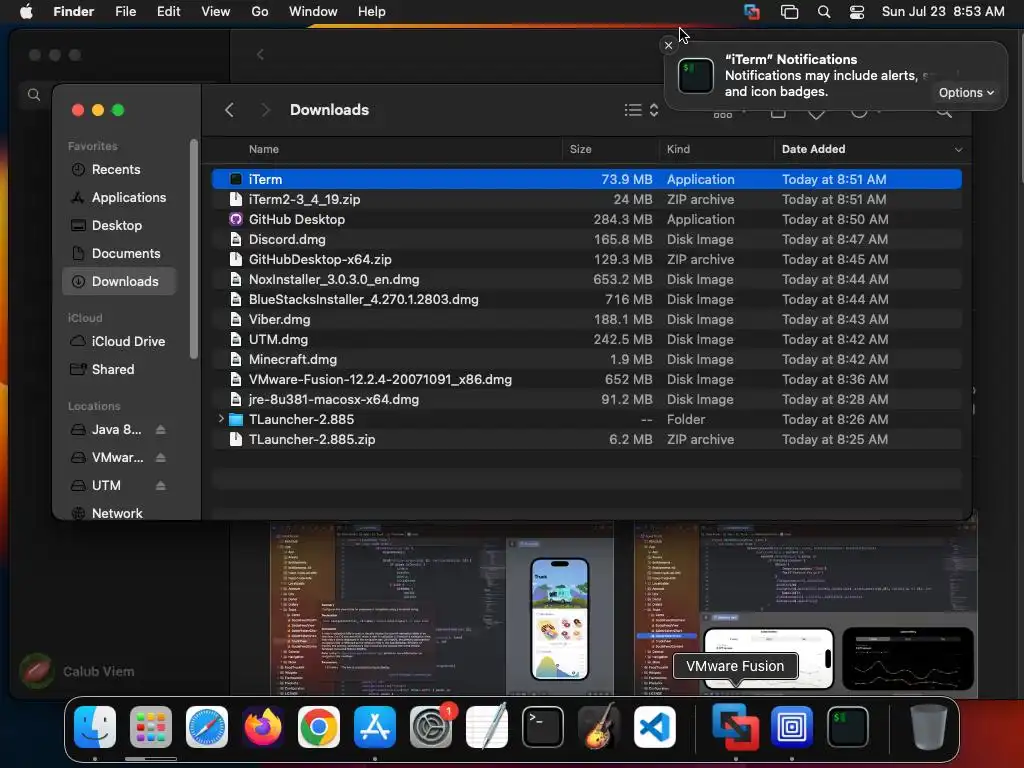Launch Safari from the Dock
This screenshot has width=1024, height=768.
[207, 727]
